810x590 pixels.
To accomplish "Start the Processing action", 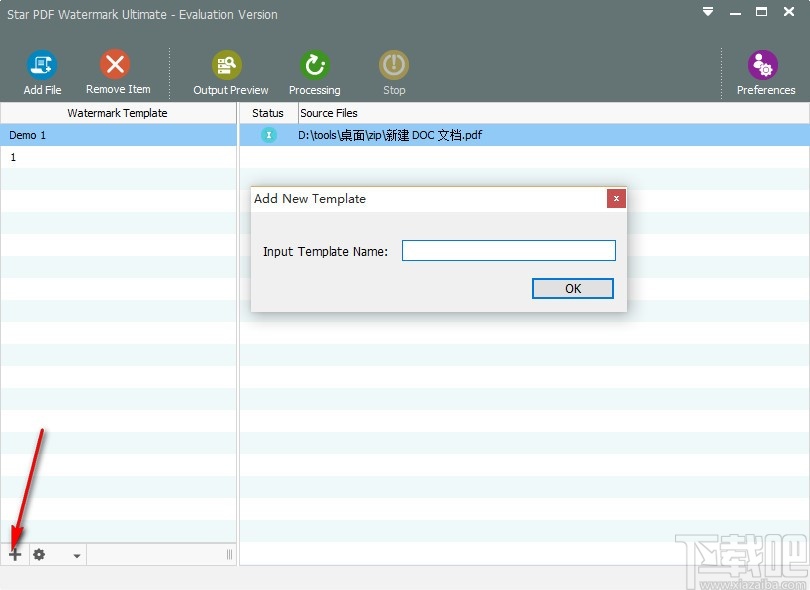I will coord(315,65).
